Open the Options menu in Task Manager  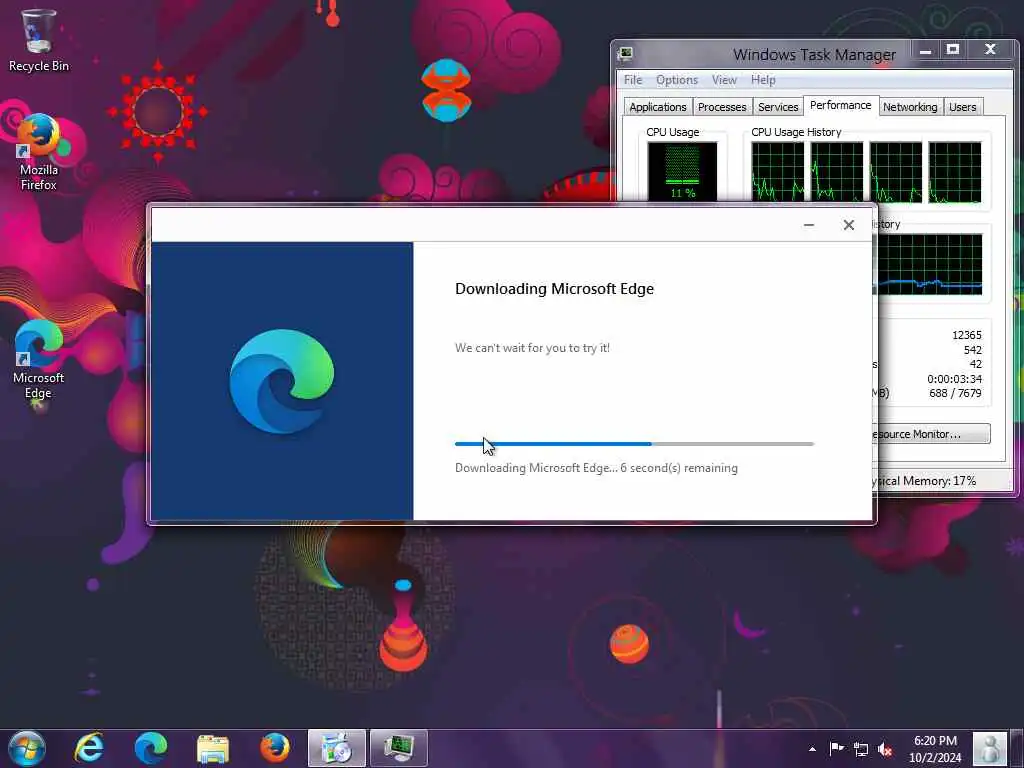[x=677, y=80]
